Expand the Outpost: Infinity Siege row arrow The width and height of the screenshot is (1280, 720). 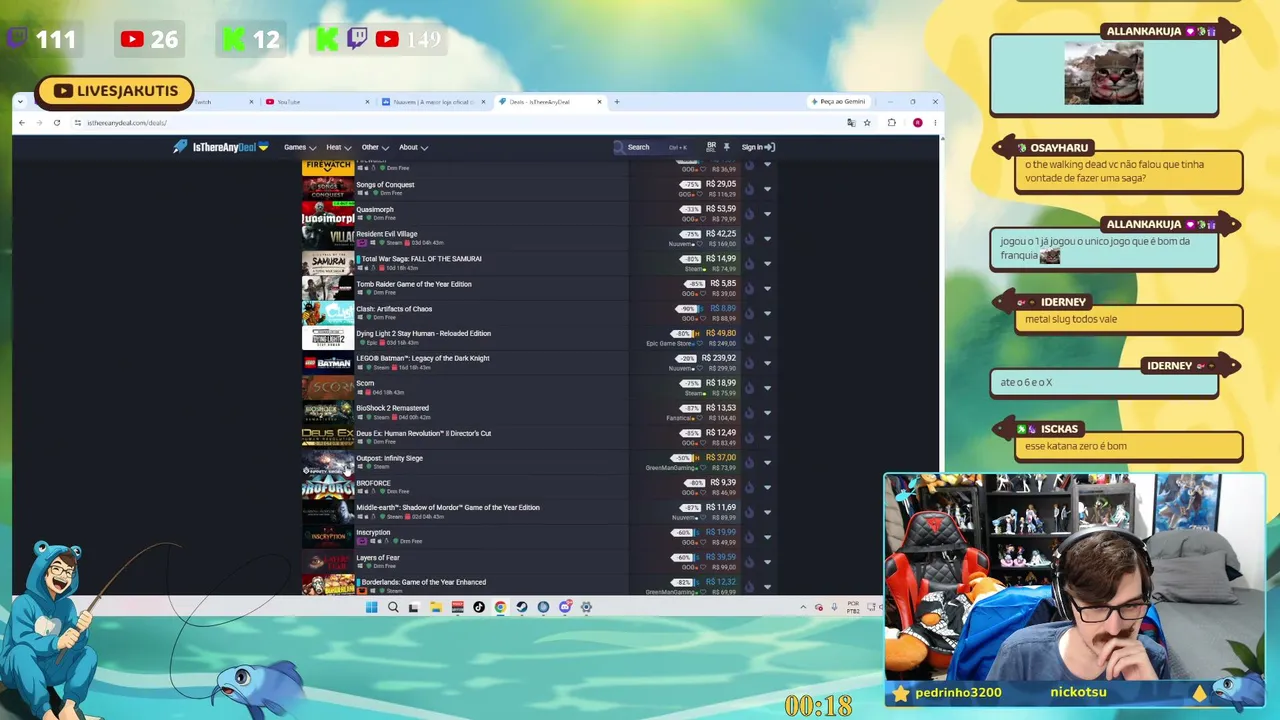click(x=767, y=462)
